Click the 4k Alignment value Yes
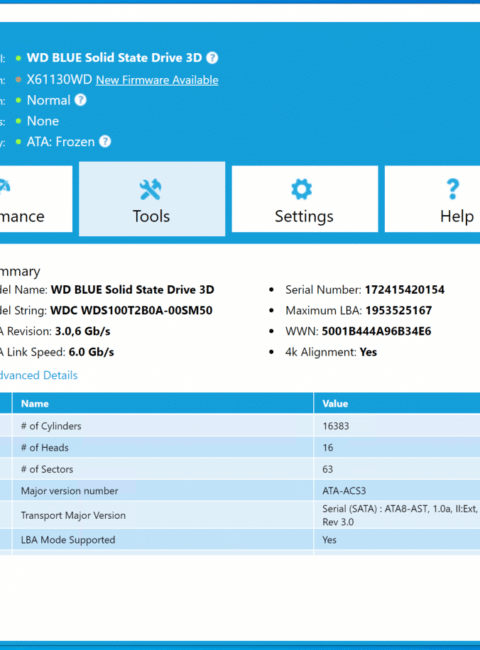480x650 pixels. (368, 352)
